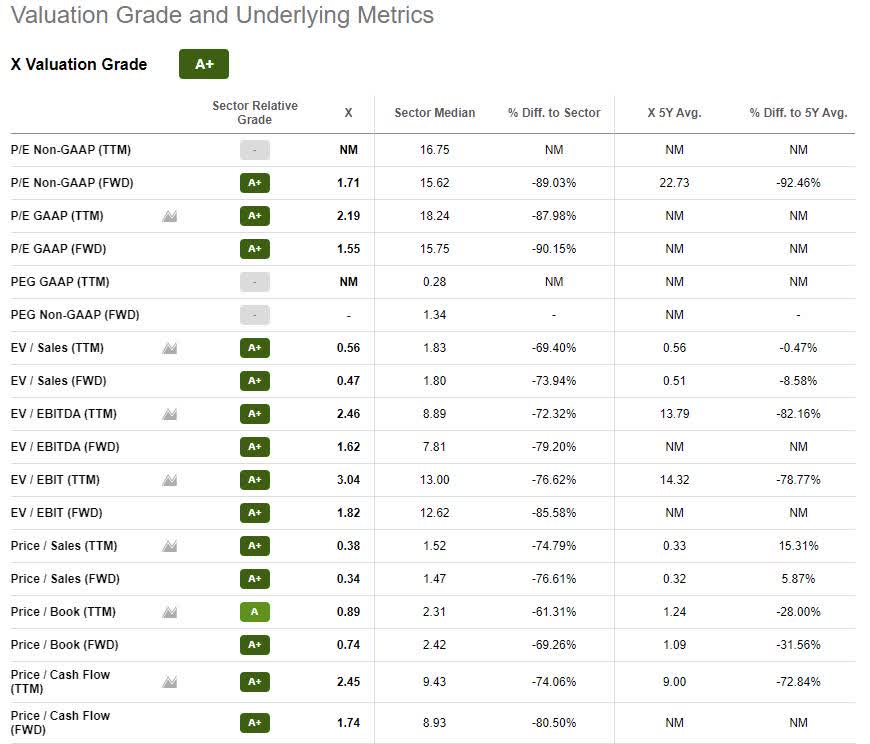Click the % Diff. to Sector column header
The width and height of the screenshot is (870, 744).
pyautogui.click(x=554, y=113)
